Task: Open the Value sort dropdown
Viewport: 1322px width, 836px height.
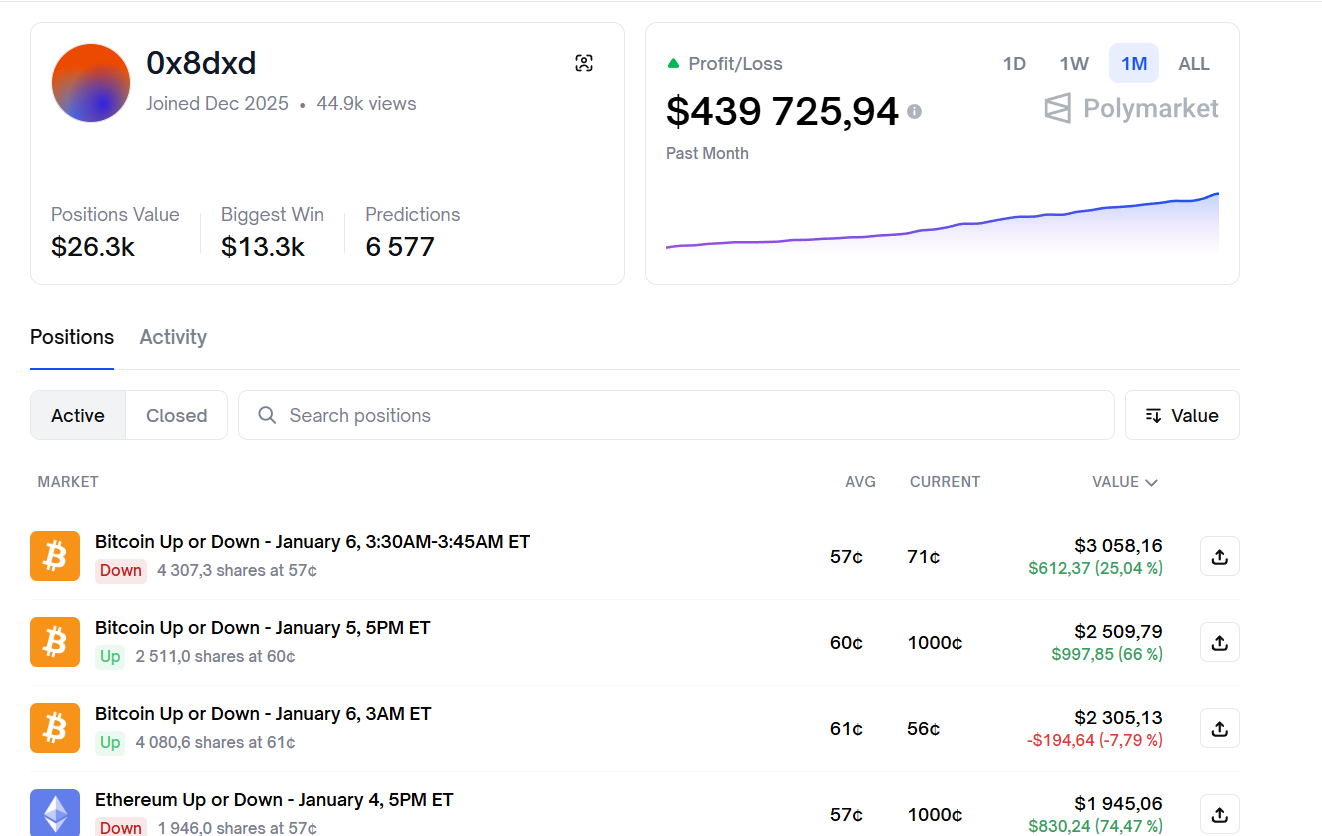Action: point(1182,415)
